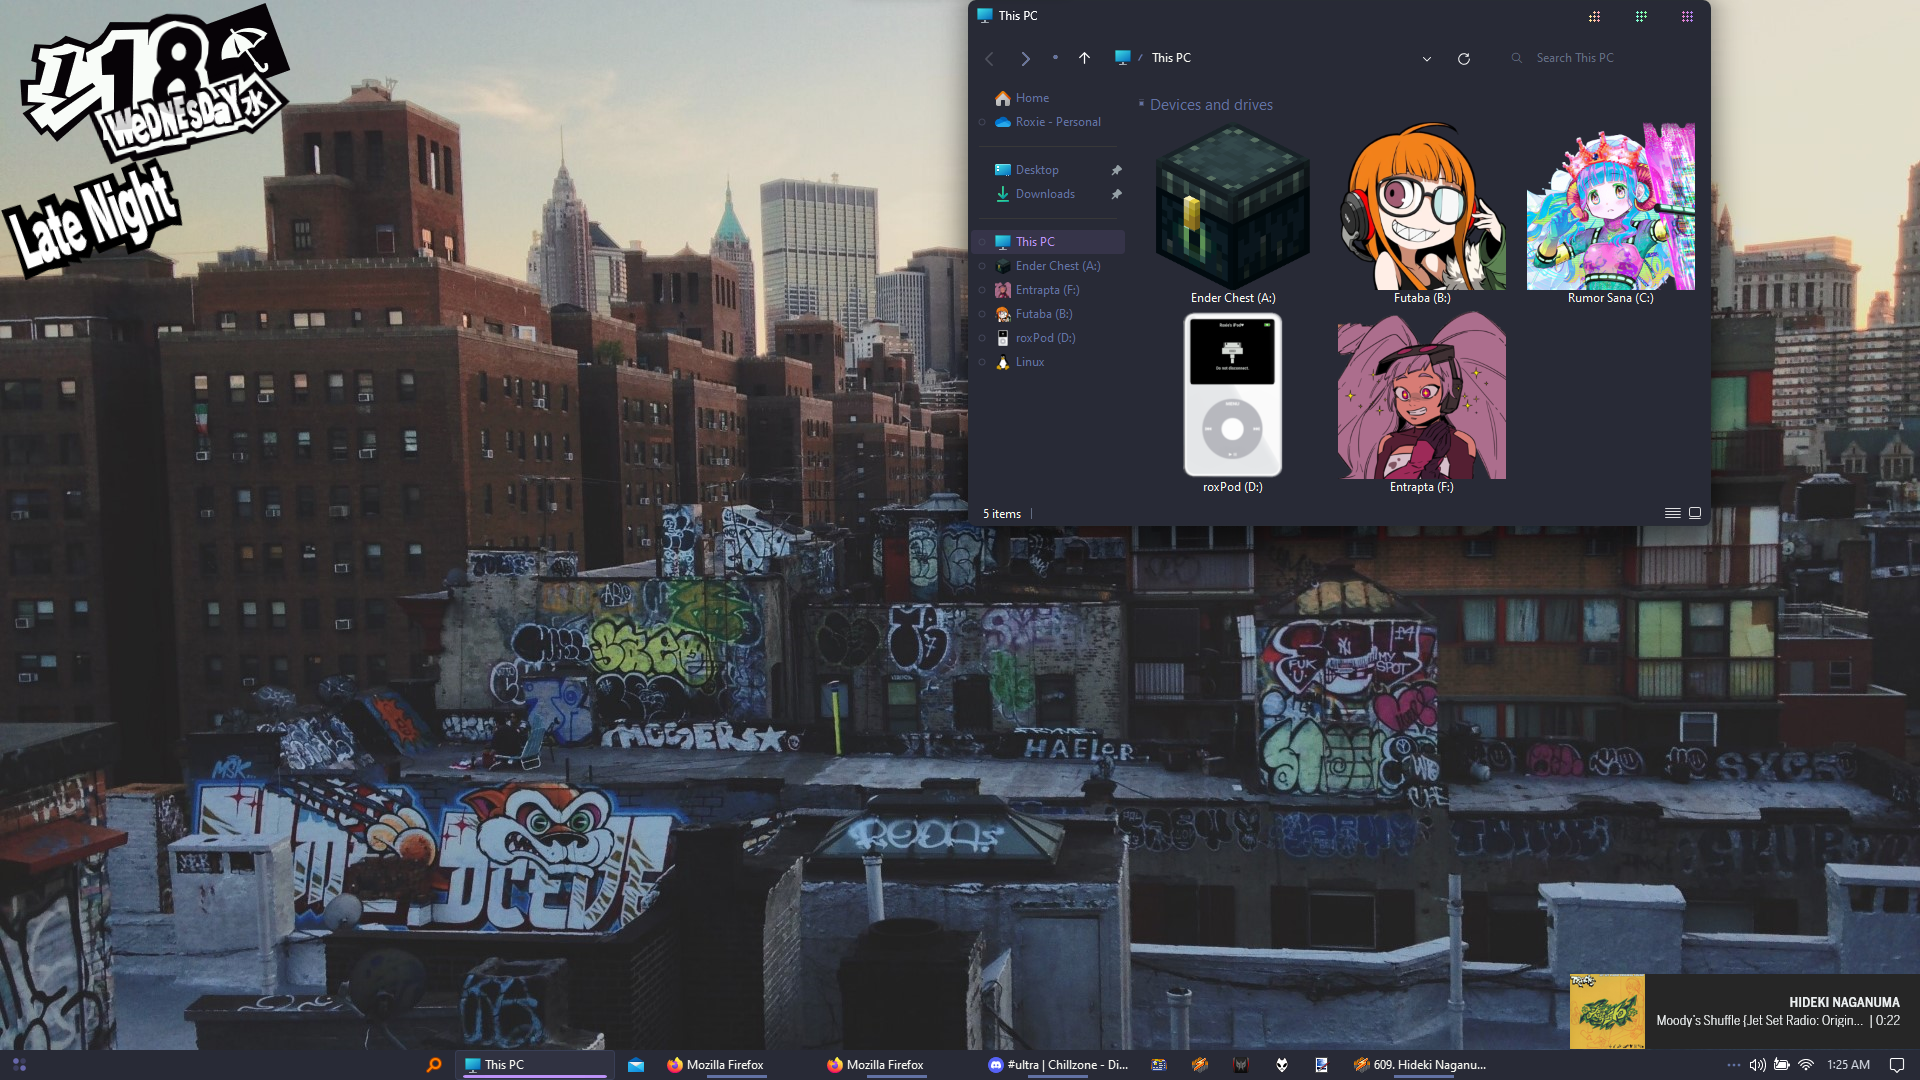Open volume control in system tray
The width and height of the screenshot is (1920, 1080).
[x=1757, y=1065]
